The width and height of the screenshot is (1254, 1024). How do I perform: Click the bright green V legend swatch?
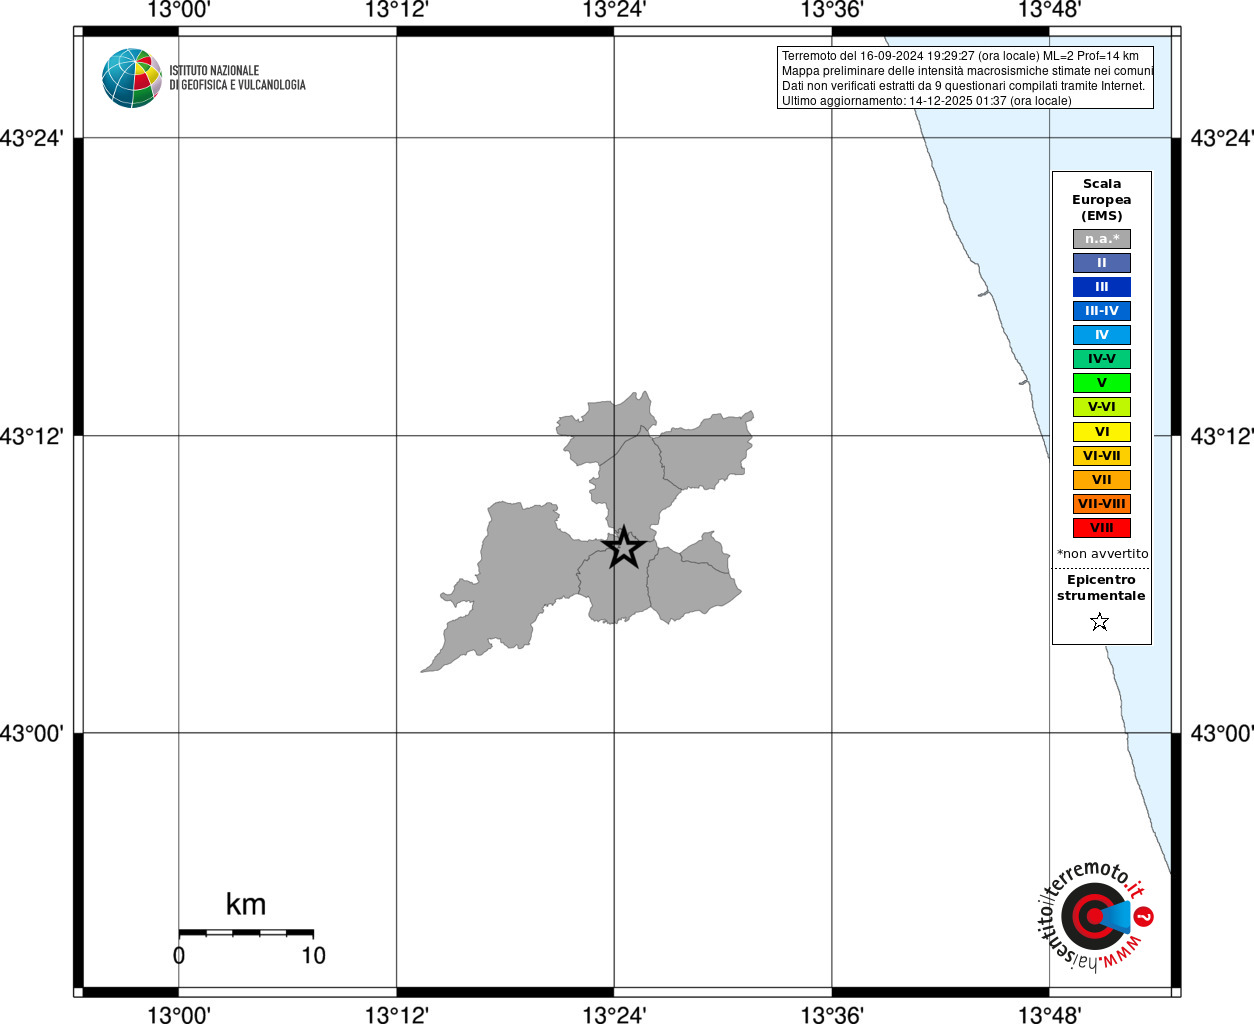tap(1102, 383)
